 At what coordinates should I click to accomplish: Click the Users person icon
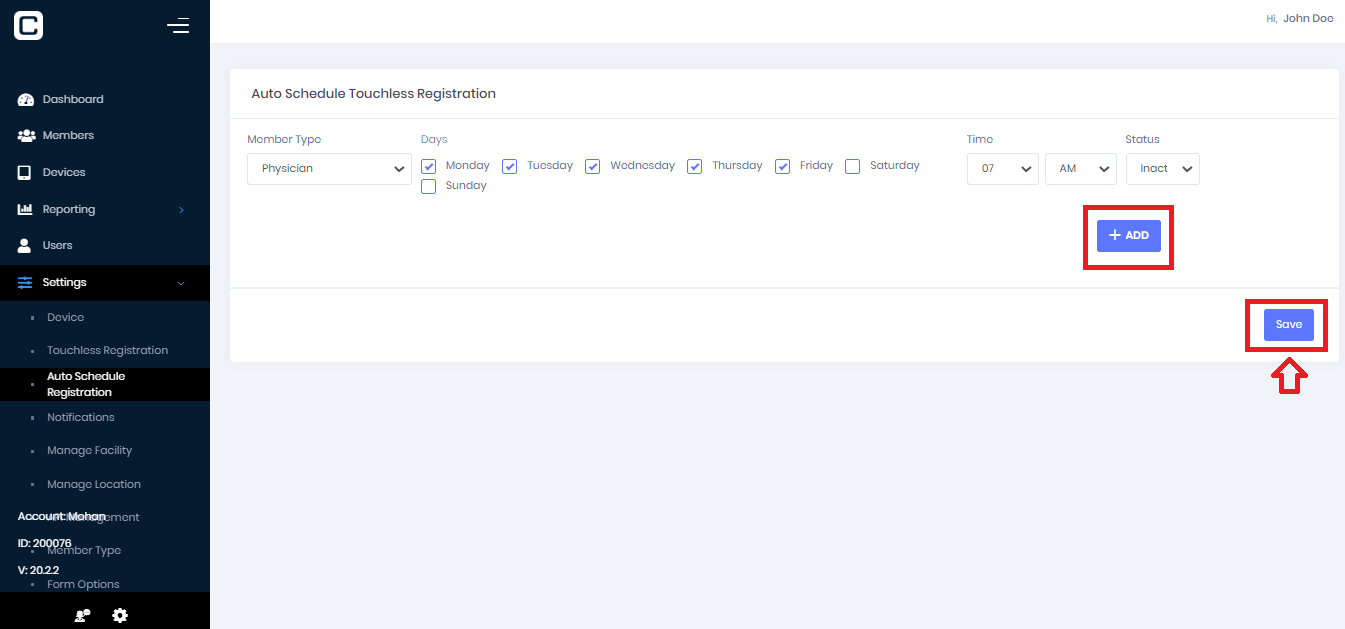coord(25,245)
